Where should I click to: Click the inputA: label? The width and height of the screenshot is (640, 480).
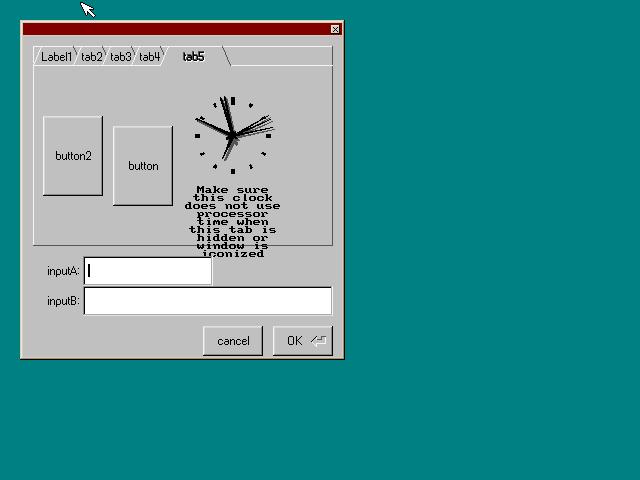pos(63,271)
